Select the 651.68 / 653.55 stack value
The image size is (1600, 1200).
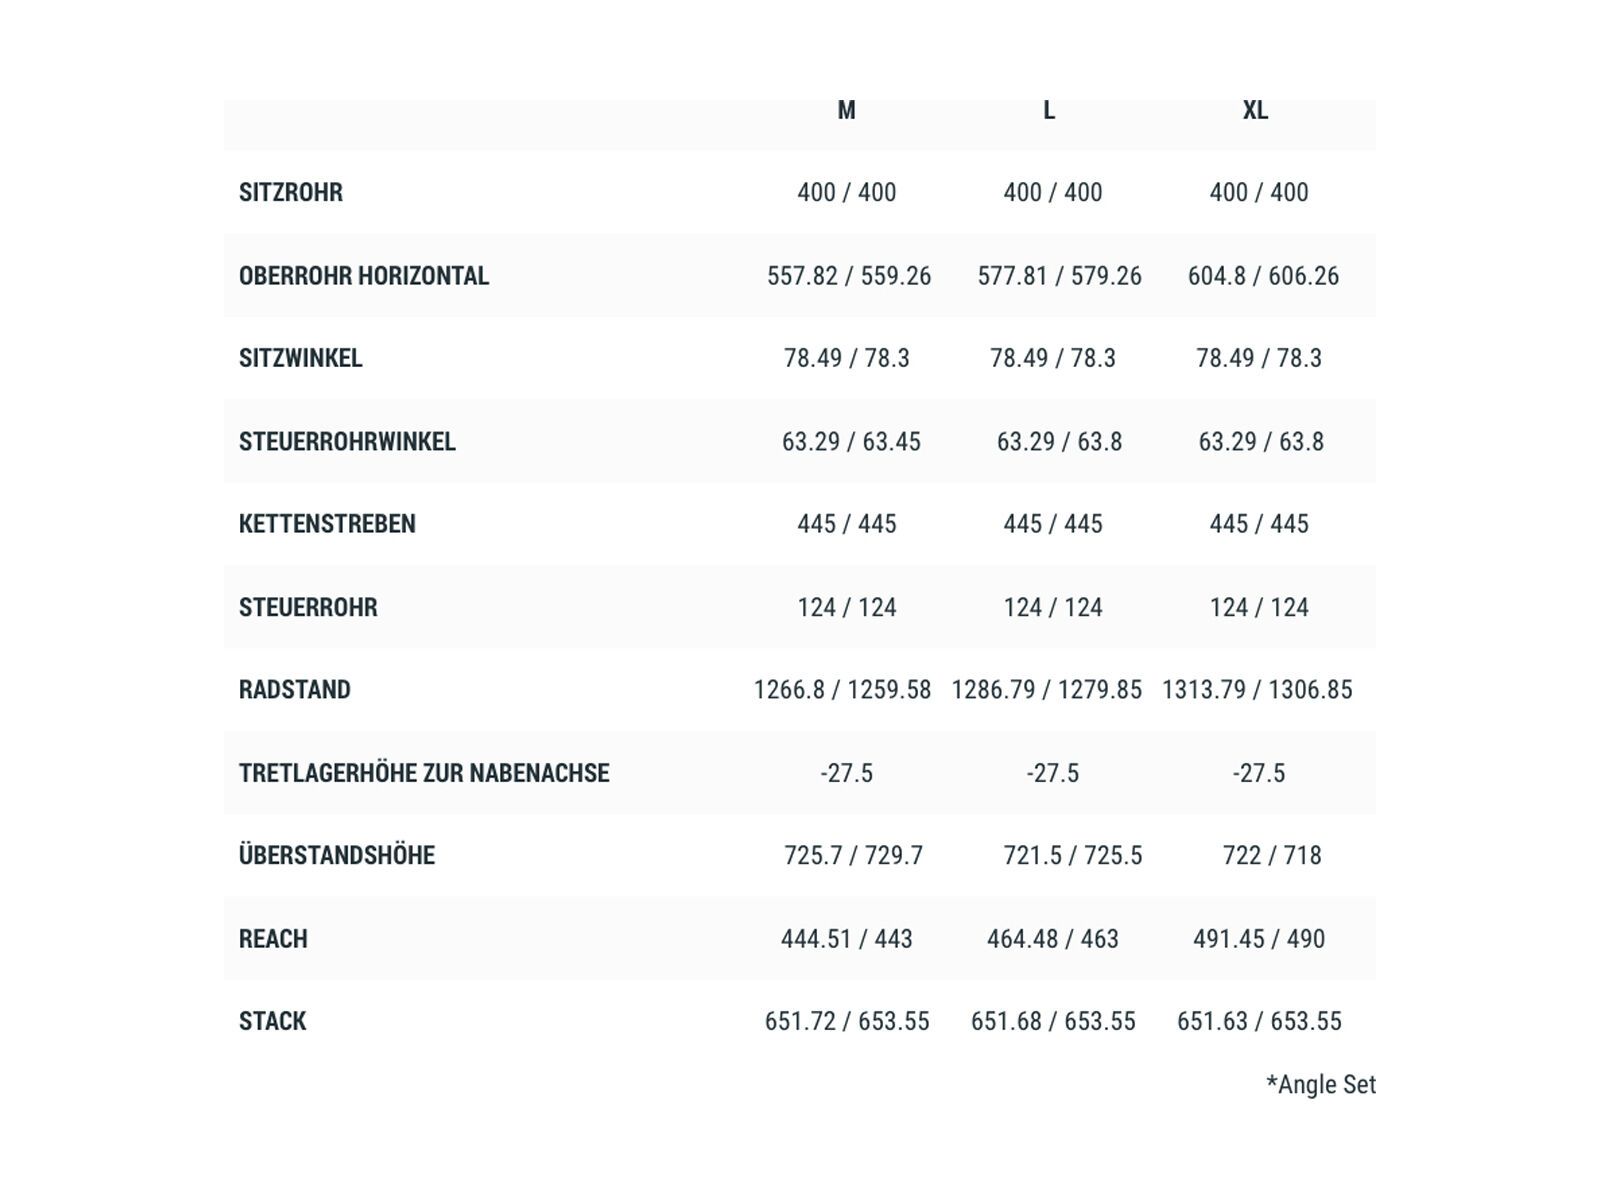pyautogui.click(x=1053, y=1021)
